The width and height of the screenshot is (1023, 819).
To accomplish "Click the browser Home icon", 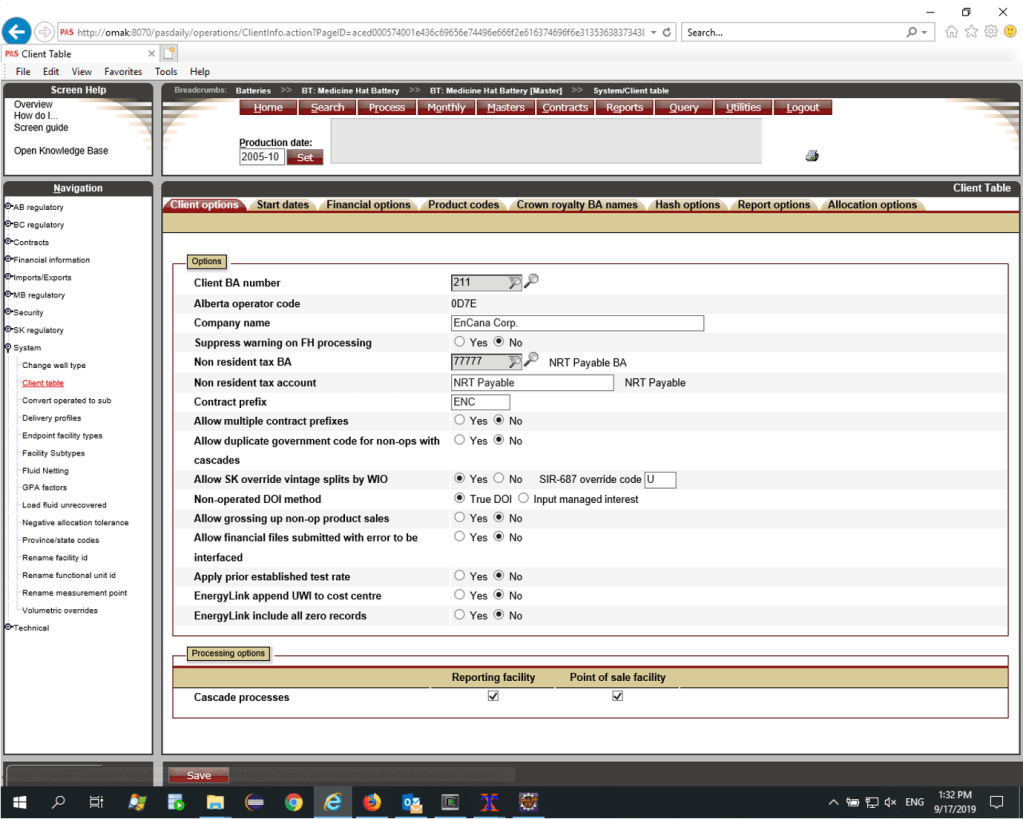I will [952, 32].
